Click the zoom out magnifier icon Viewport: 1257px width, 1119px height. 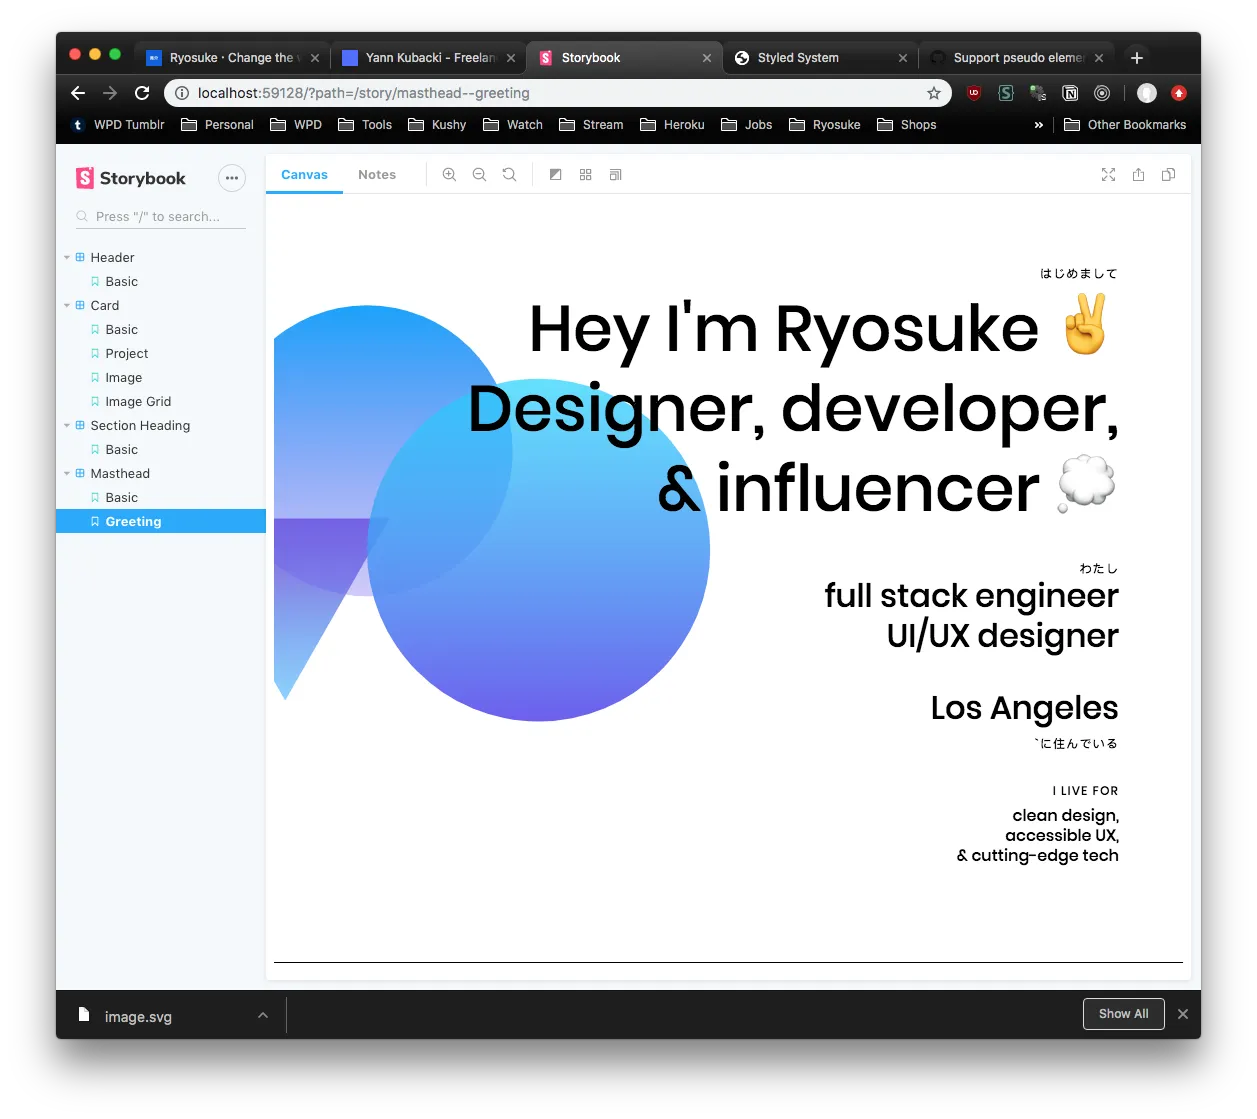pyautogui.click(x=479, y=175)
